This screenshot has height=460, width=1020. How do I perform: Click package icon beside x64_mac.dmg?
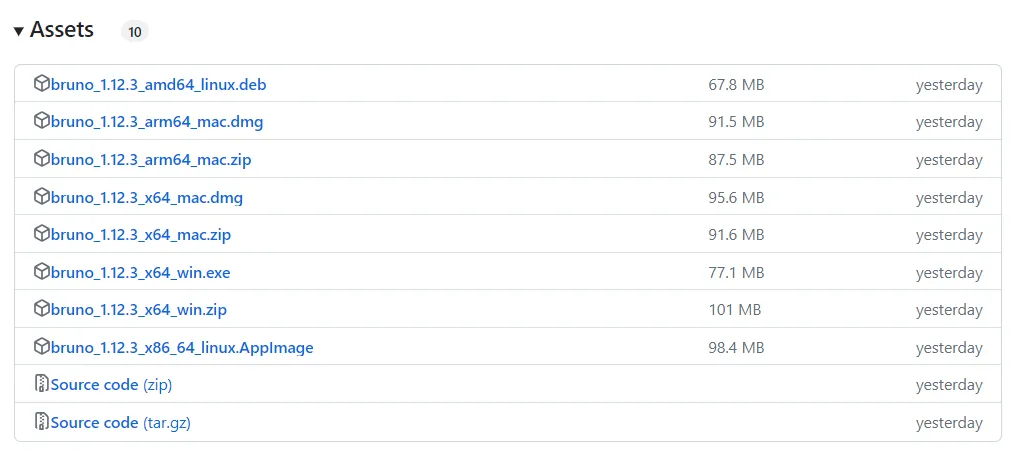42,196
